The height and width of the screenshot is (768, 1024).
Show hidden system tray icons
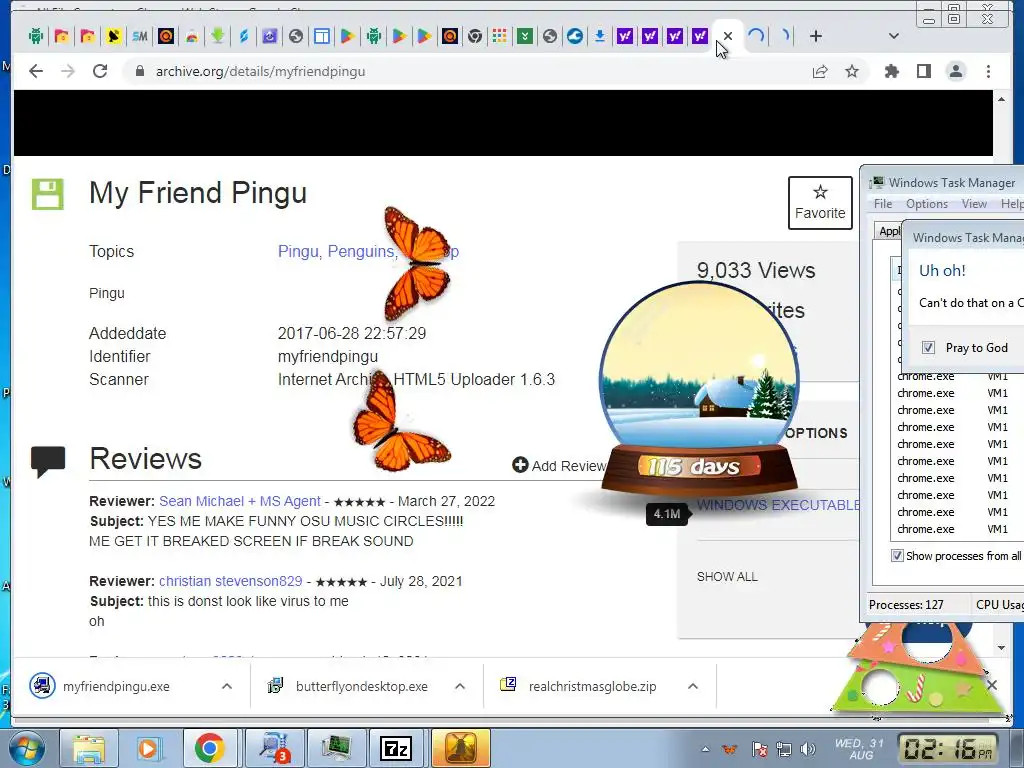tap(705, 749)
